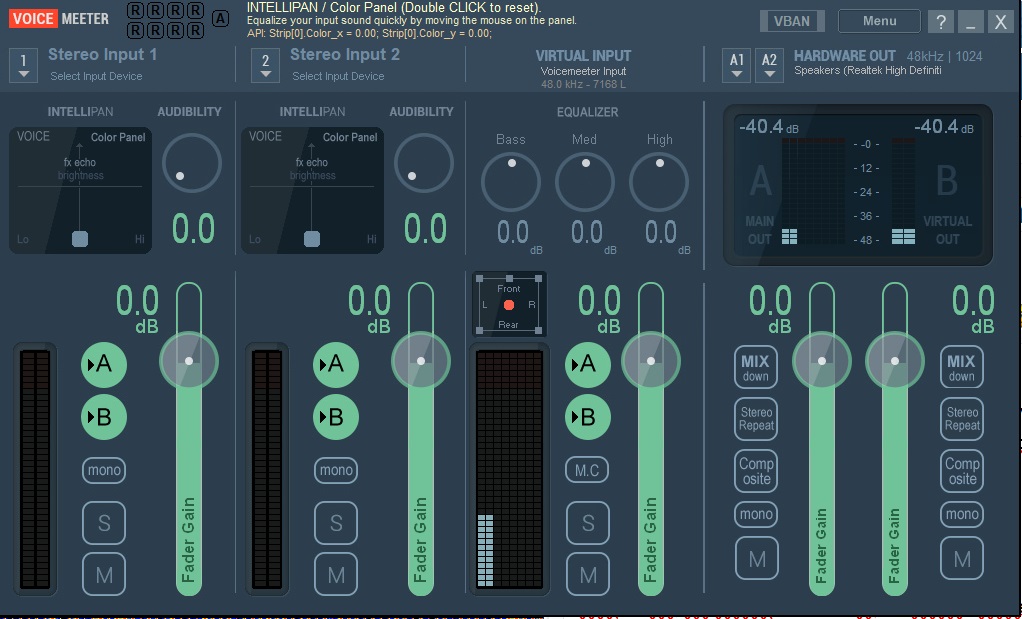The width and height of the screenshot is (1022, 619).
Task: Click the VOICEMEETER logo
Action: (59, 19)
